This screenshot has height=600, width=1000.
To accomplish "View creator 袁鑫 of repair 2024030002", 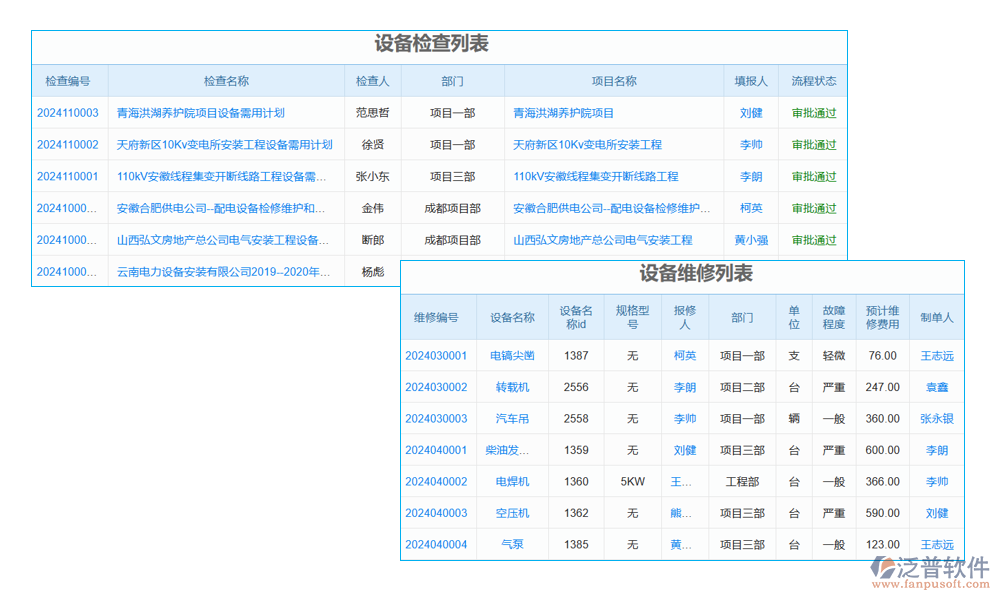I will (937, 387).
